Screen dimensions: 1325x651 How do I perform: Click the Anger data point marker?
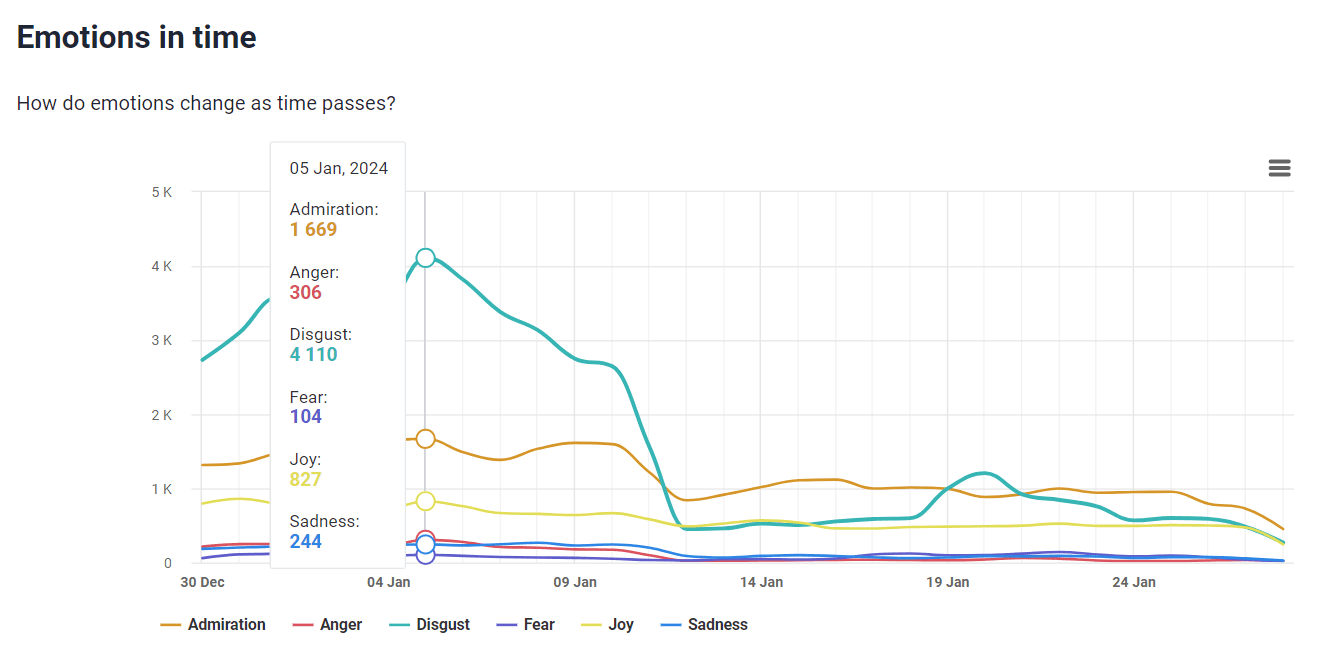[x=425, y=538]
